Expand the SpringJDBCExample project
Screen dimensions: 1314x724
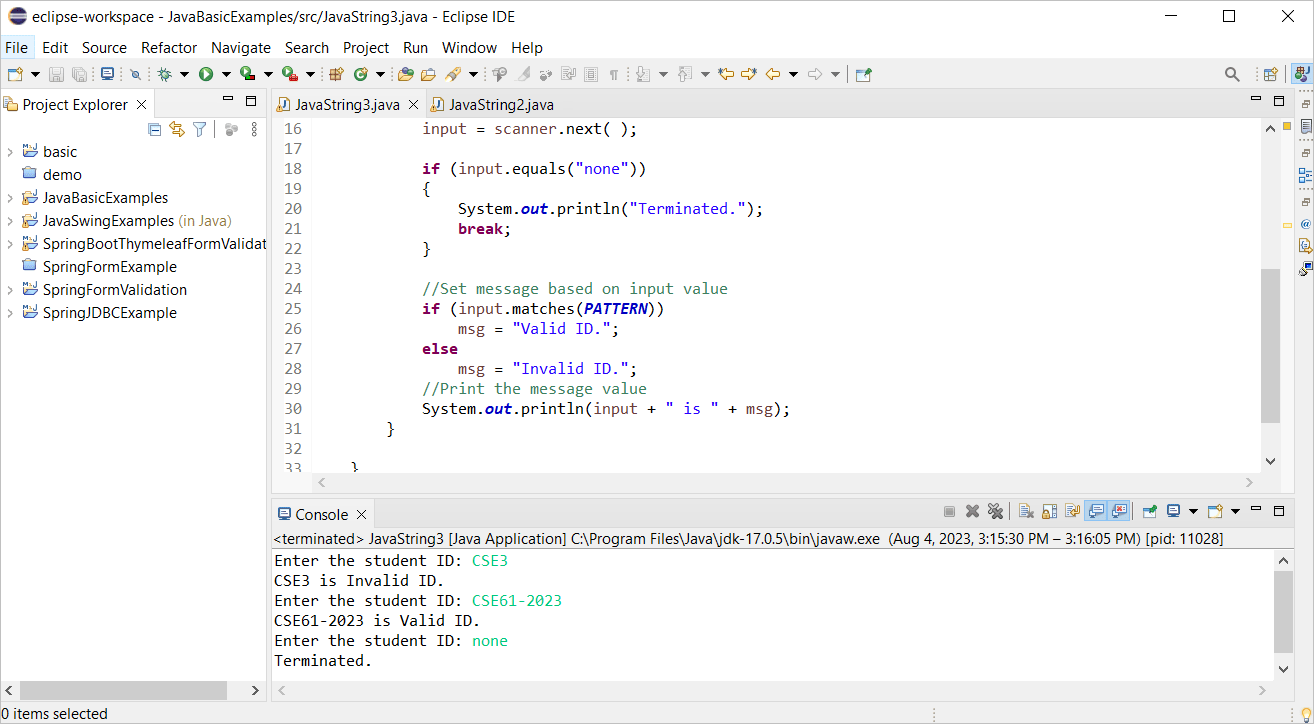[10, 312]
